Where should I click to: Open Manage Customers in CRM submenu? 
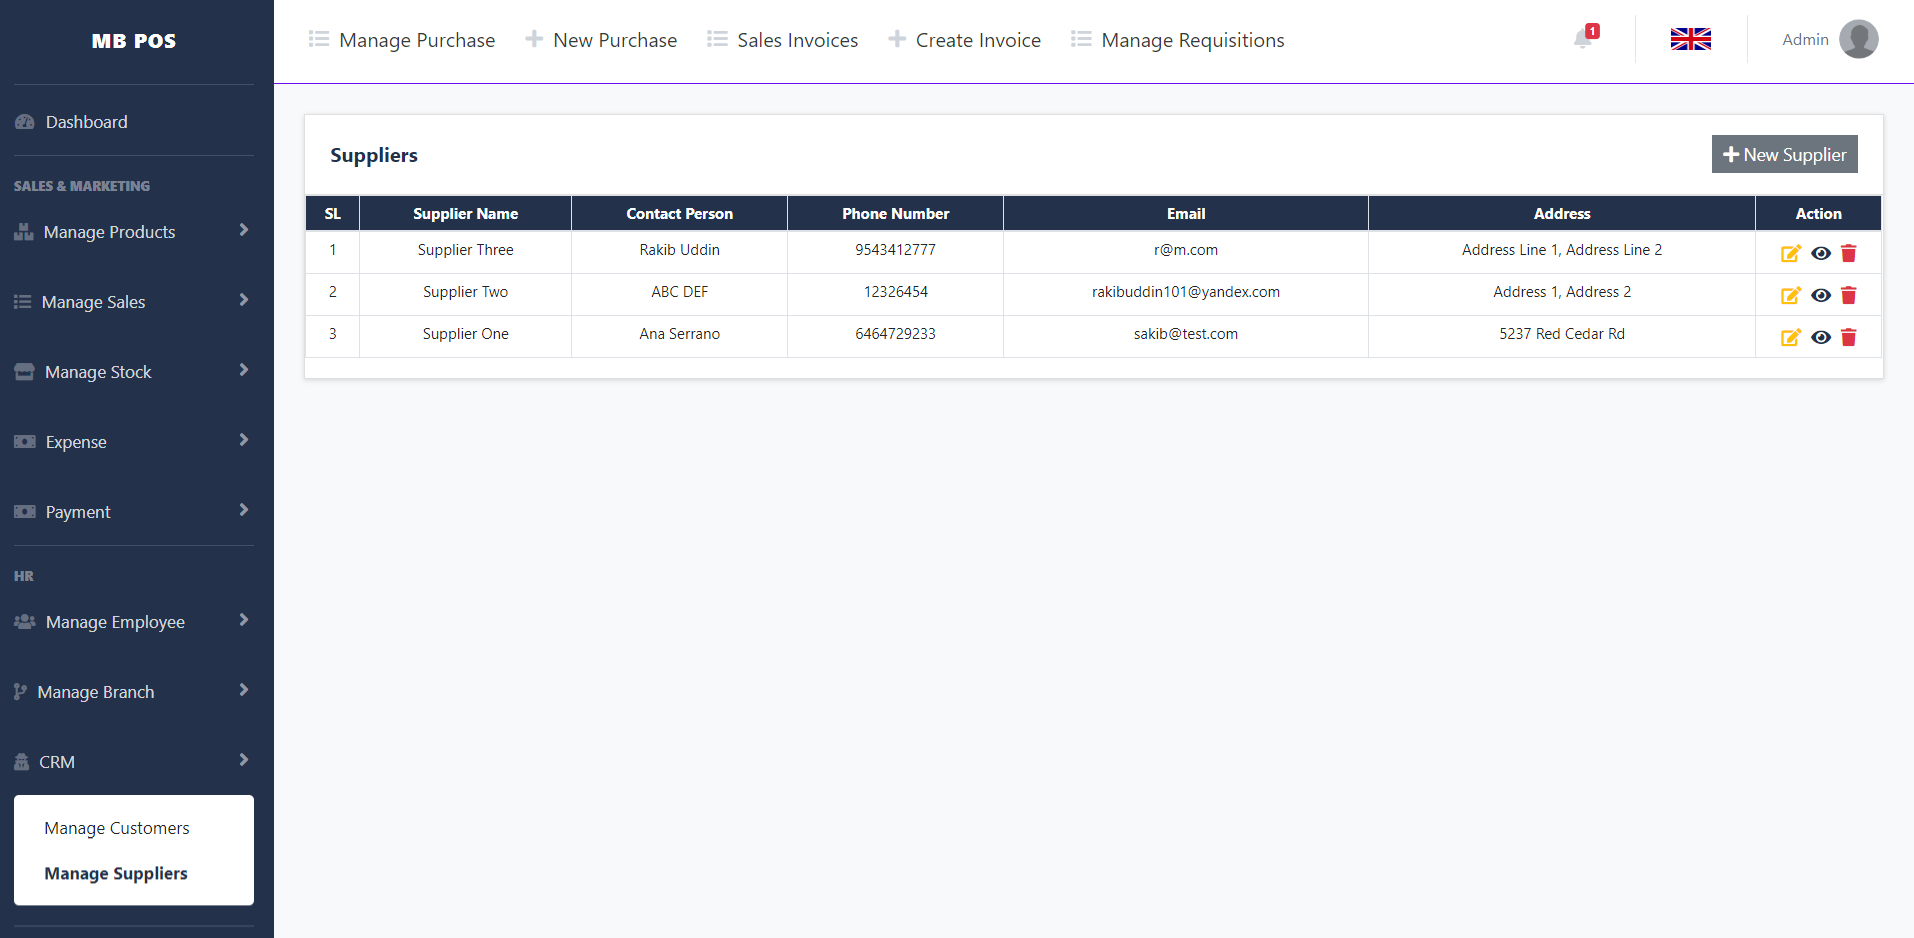(117, 828)
